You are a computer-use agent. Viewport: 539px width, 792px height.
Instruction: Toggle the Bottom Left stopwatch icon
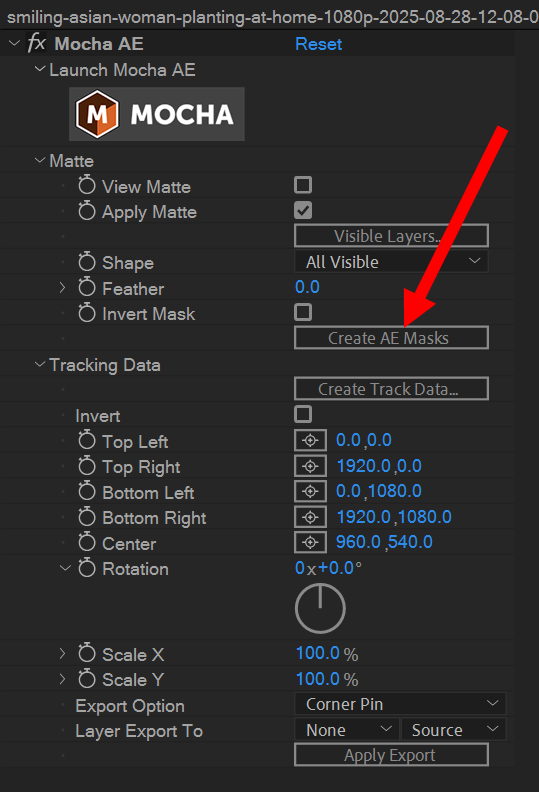87,491
